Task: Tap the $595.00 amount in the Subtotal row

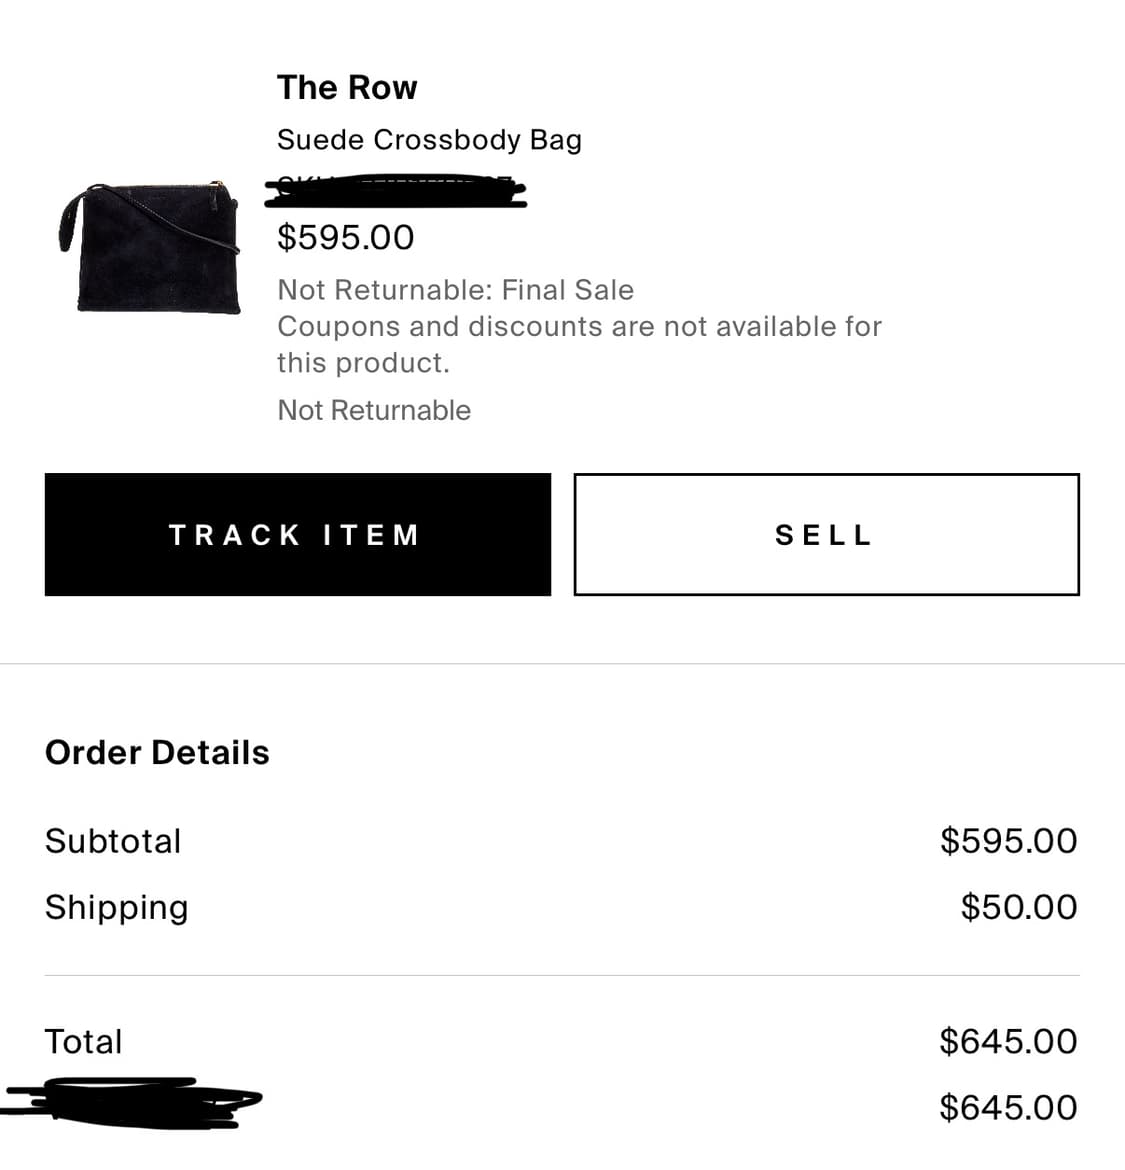Action: (x=1008, y=841)
